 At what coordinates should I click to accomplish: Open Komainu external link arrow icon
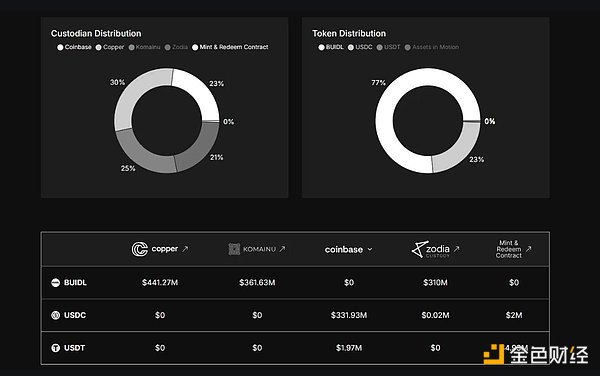(x=282, y=249)
